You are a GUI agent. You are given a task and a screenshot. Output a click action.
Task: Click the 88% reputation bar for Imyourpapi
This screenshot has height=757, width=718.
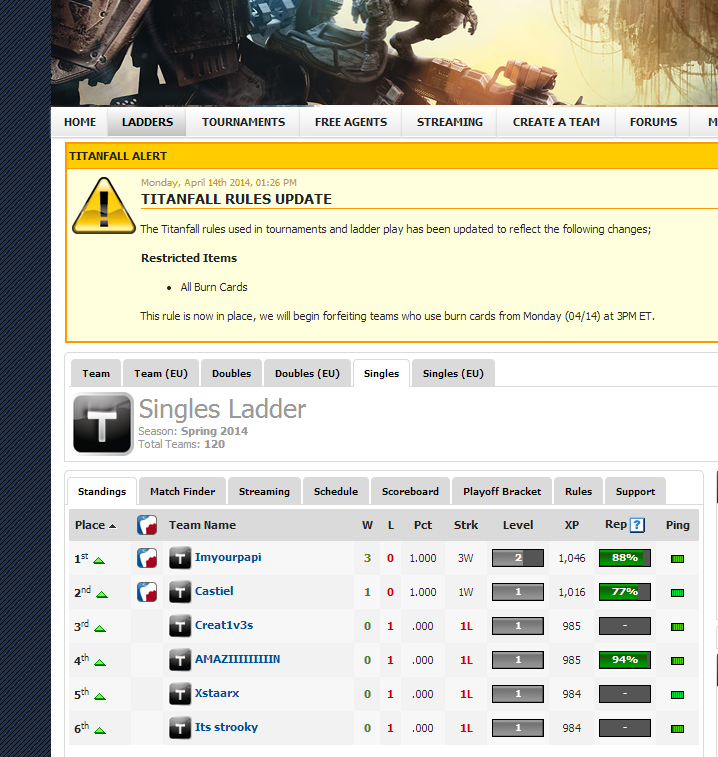(624, 558)
